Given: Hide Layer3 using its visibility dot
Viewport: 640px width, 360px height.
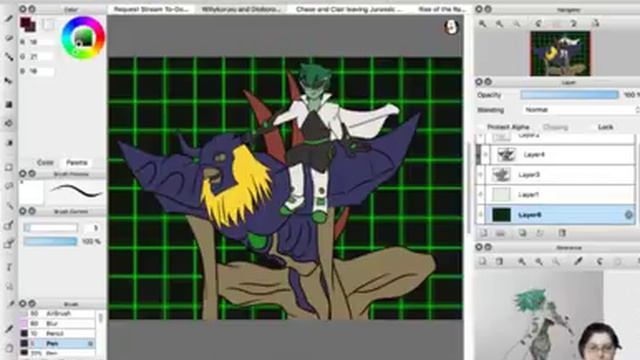Looking at the screenshot, I should click(x=480, y=175).
